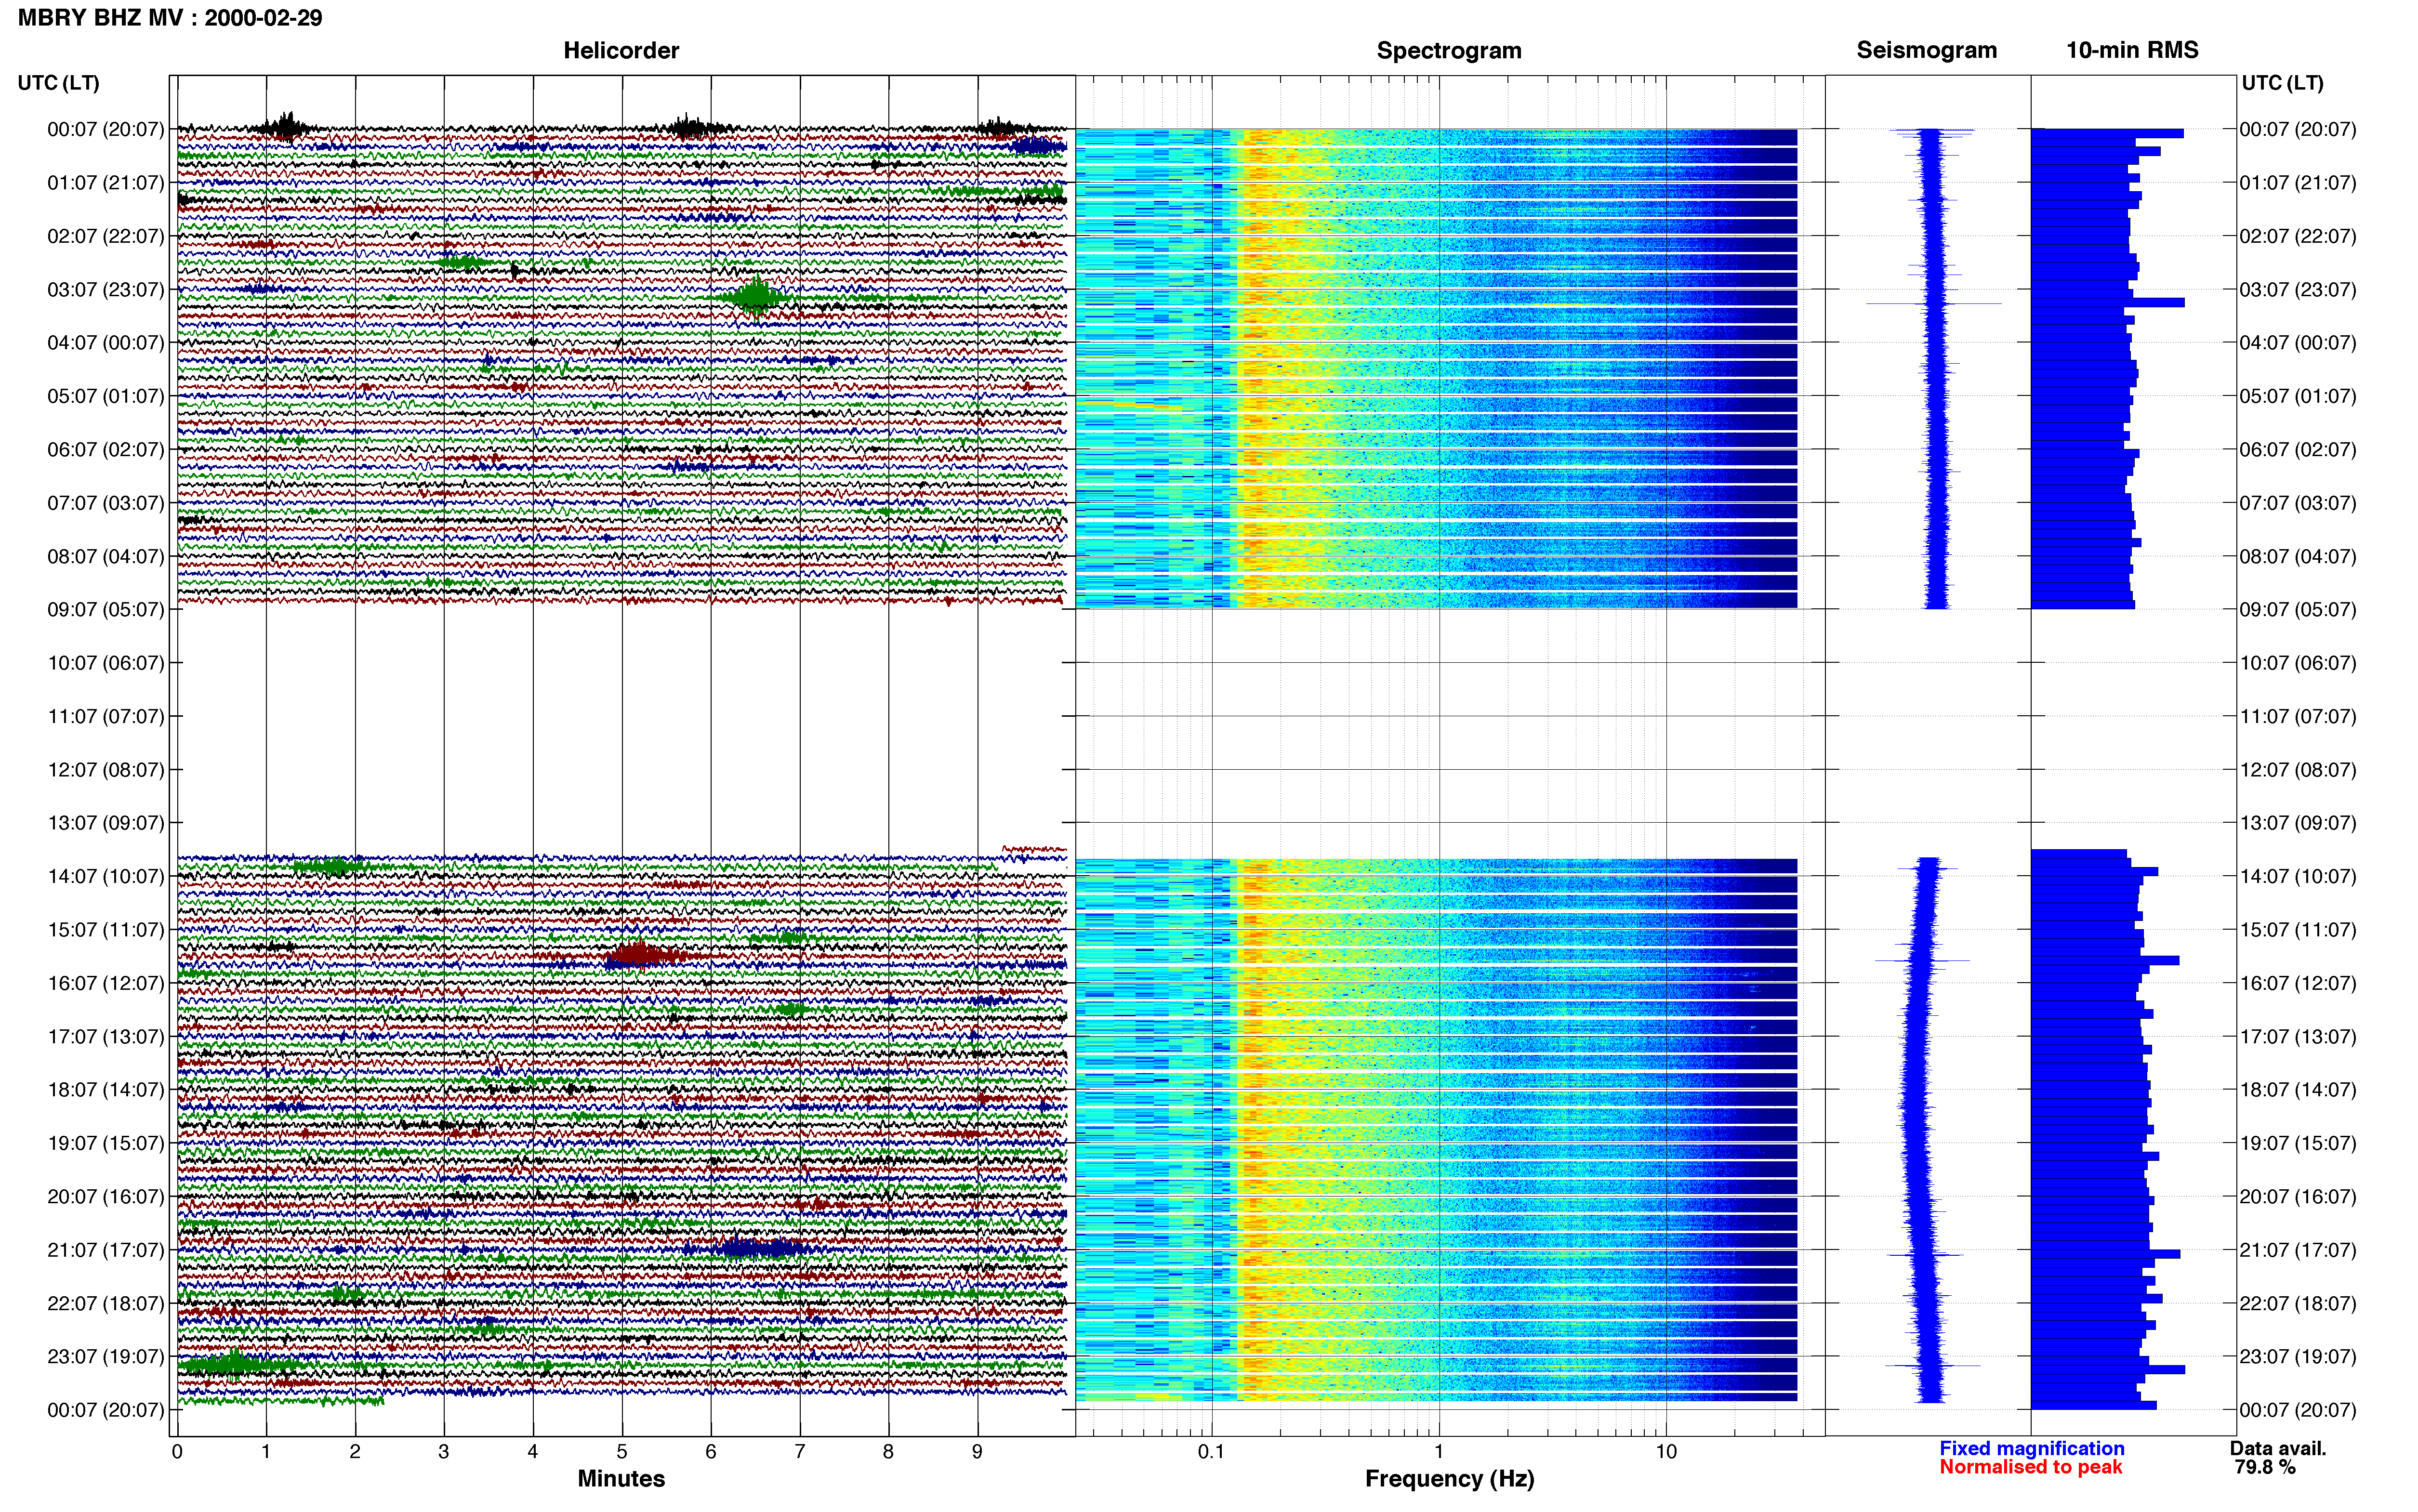
Task: Click left time label '00:07 (20:07)' at top
Action: pos(106,129)
